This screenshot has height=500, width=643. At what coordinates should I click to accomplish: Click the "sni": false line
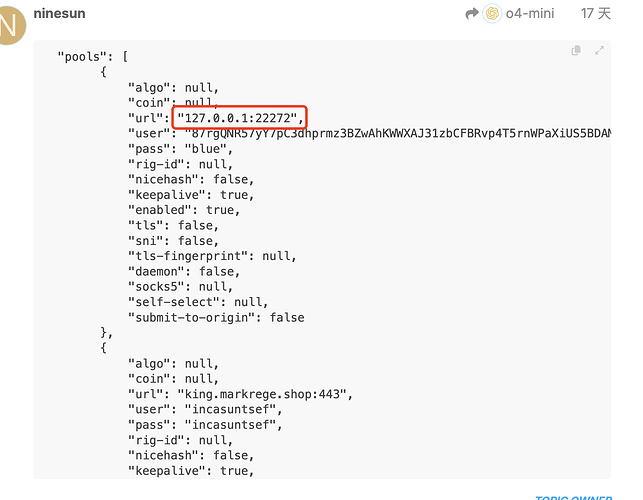click(173, 241)
